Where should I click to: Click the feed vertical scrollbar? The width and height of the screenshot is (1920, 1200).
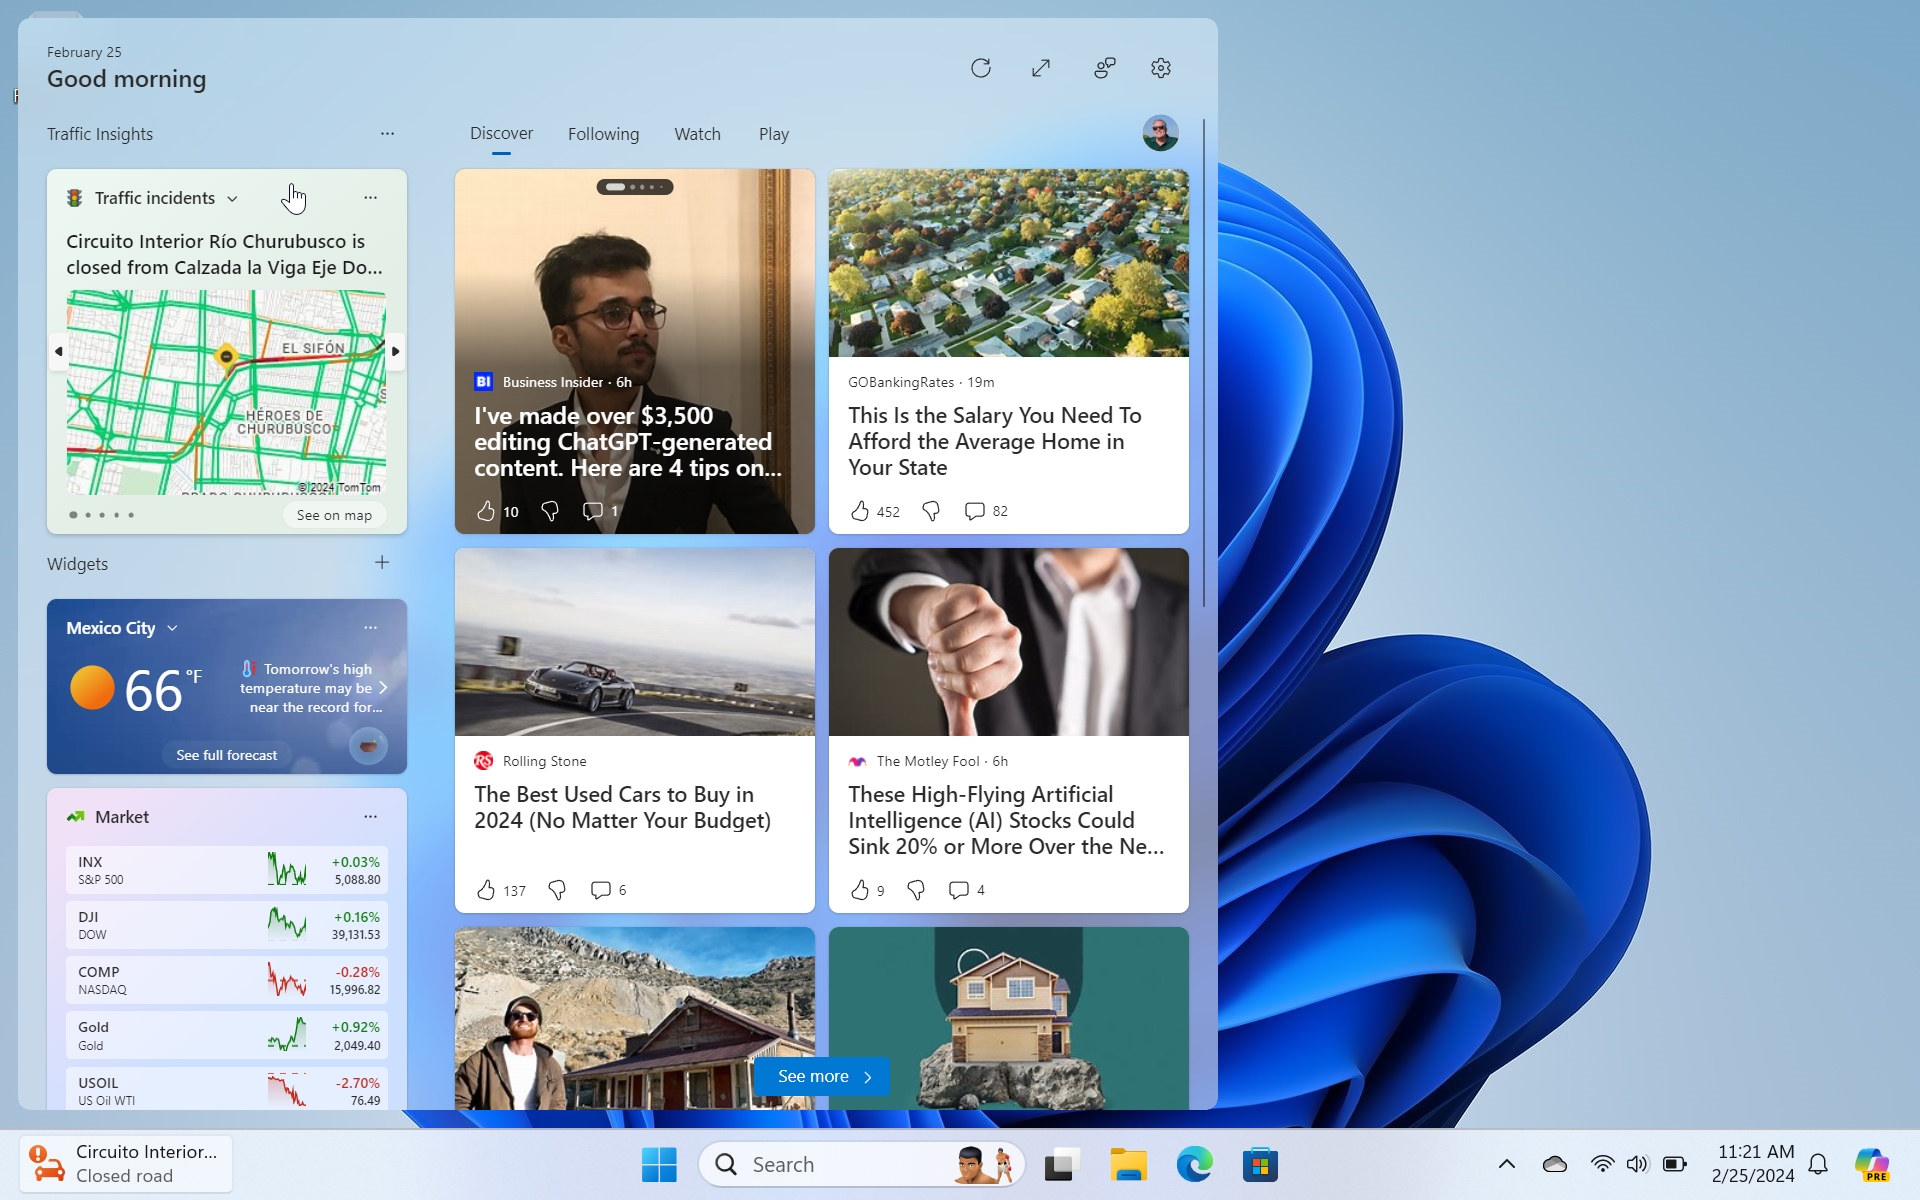click(x=1204, y=363)
